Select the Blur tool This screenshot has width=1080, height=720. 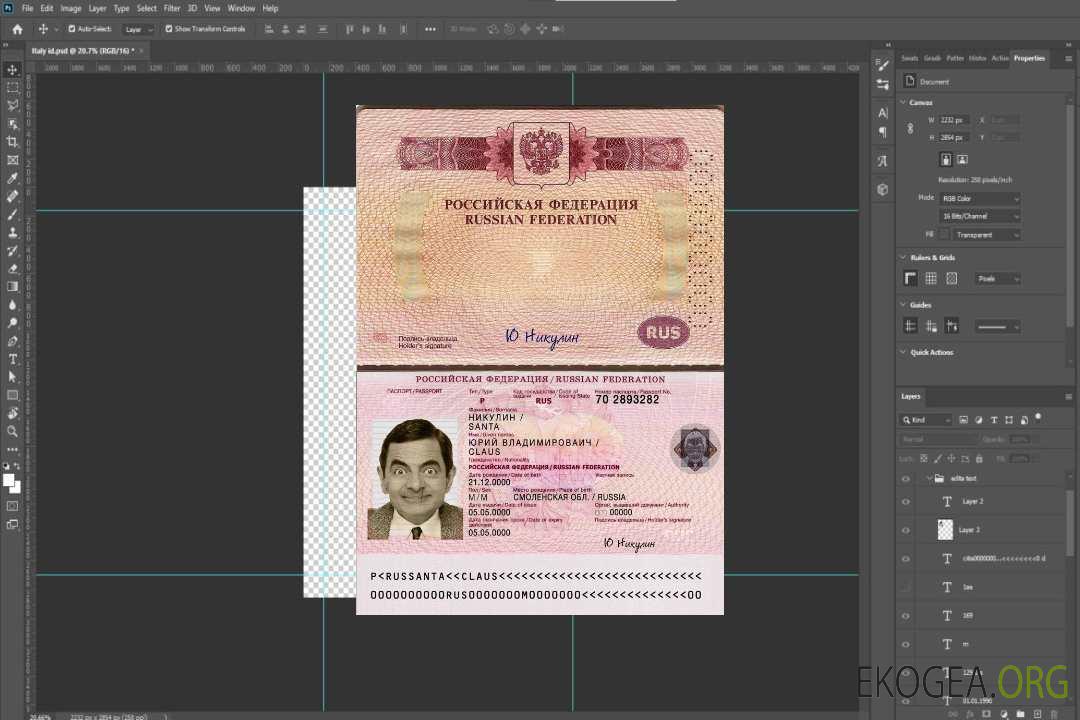click(12, 305)
